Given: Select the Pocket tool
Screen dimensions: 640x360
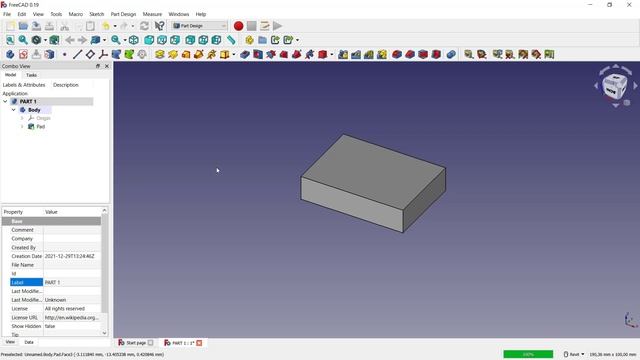Looking at the screenshot, I should [x=244, y=54].
